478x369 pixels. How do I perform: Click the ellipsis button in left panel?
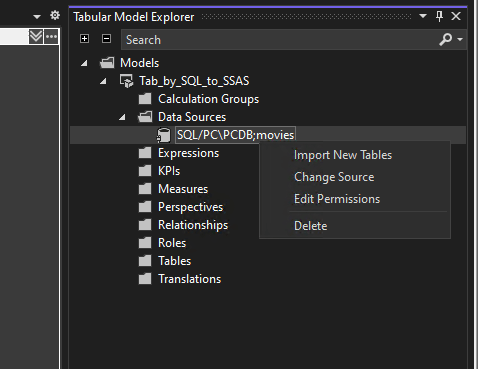pos(51,37)
